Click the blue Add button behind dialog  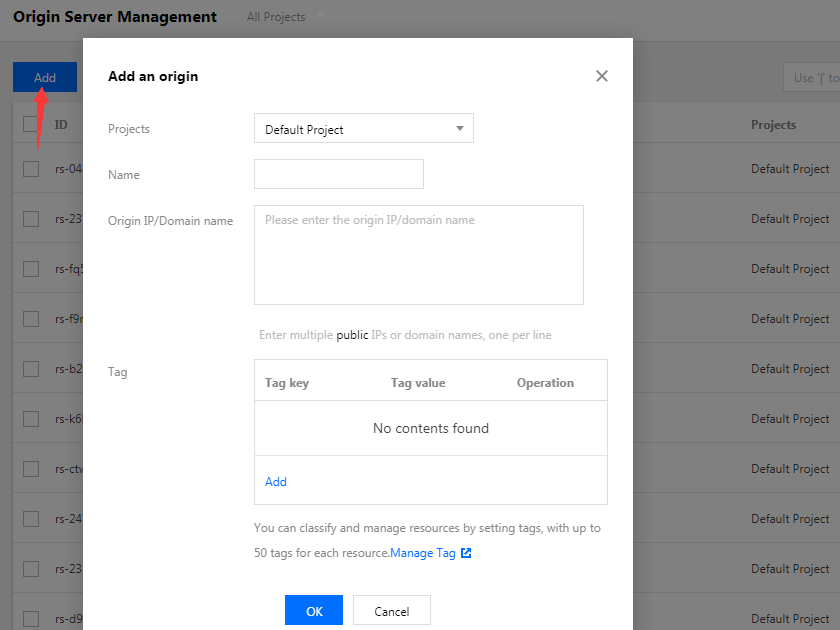45,77
